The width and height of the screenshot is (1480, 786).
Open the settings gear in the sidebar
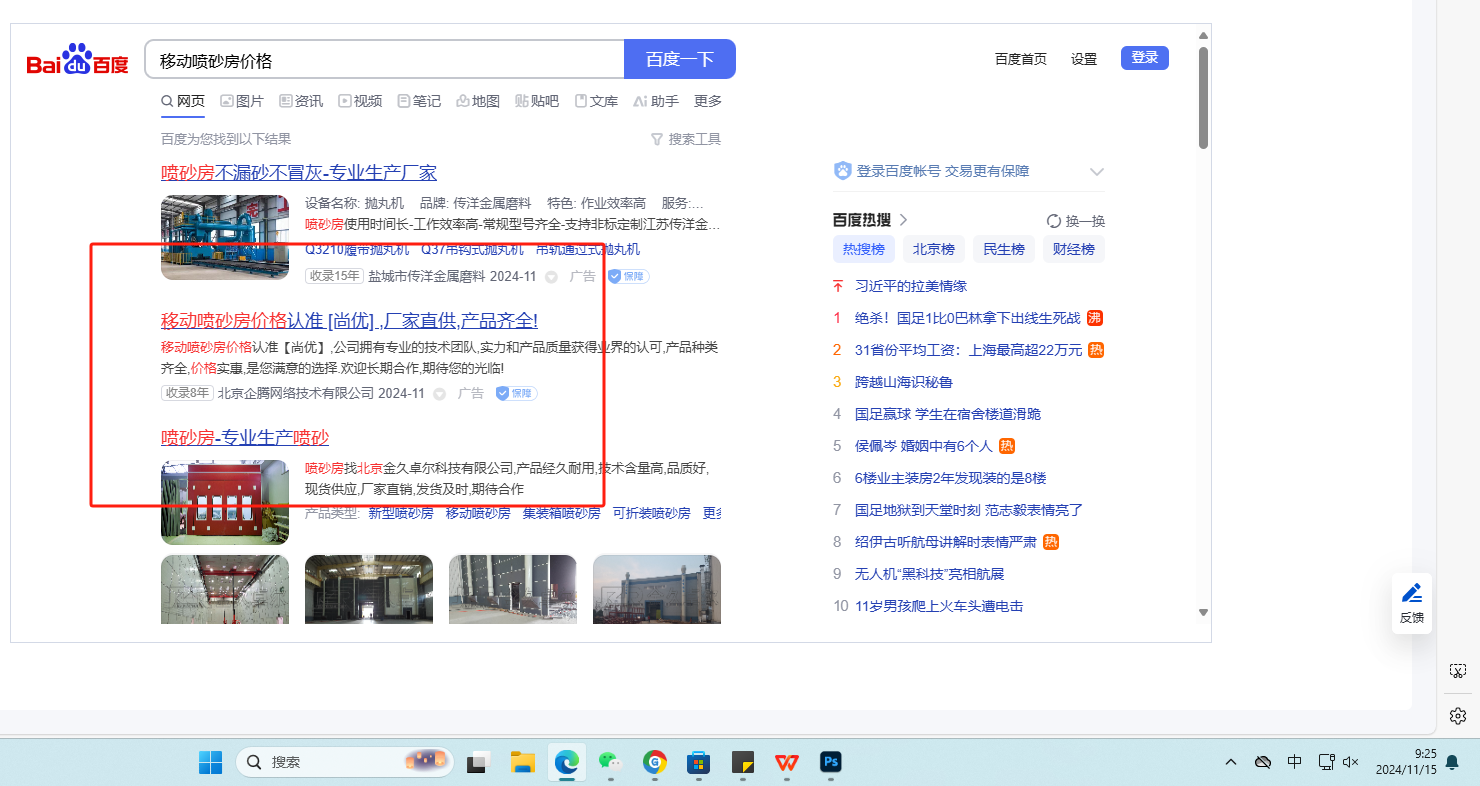(x=1457, y=716)
